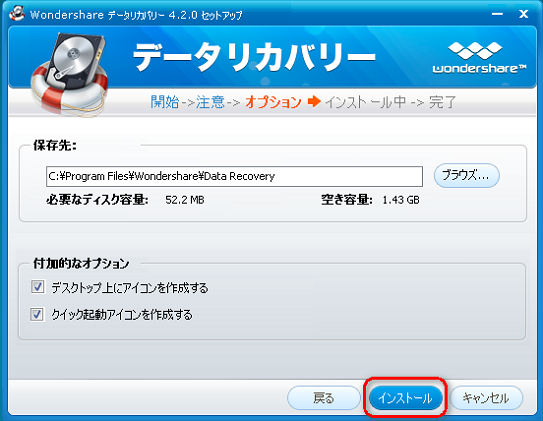Click the 空き容量: label
The image size is (543, 421).
(x=347, y=200)
